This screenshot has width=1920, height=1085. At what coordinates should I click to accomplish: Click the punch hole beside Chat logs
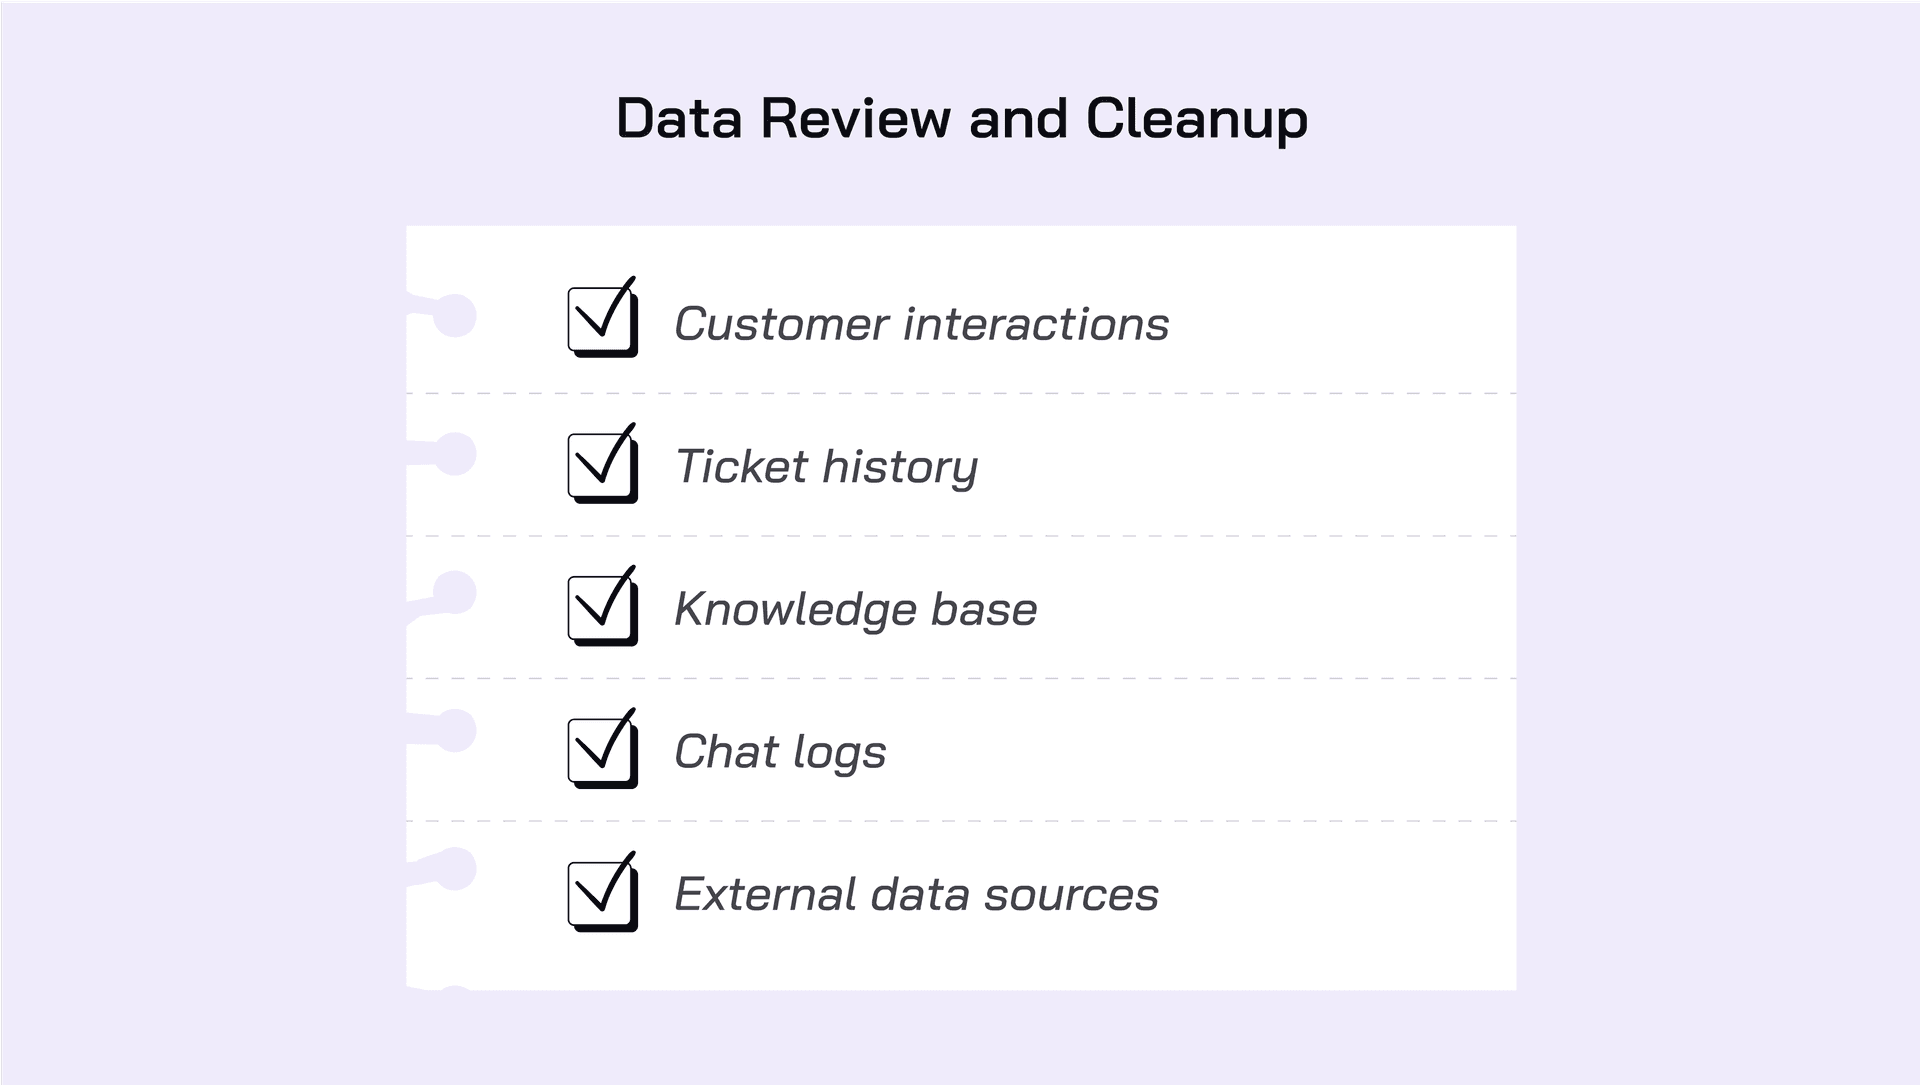point(455,731)
